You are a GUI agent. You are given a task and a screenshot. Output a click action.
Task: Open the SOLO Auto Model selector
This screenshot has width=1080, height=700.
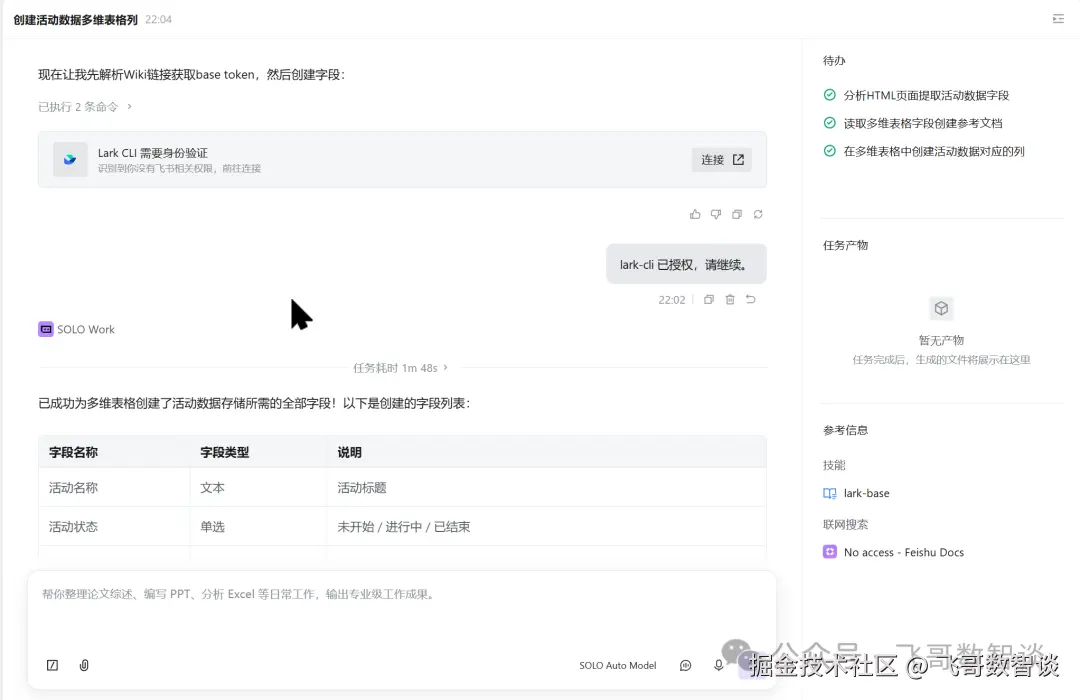pyautogui.click(x=618, y=666)
